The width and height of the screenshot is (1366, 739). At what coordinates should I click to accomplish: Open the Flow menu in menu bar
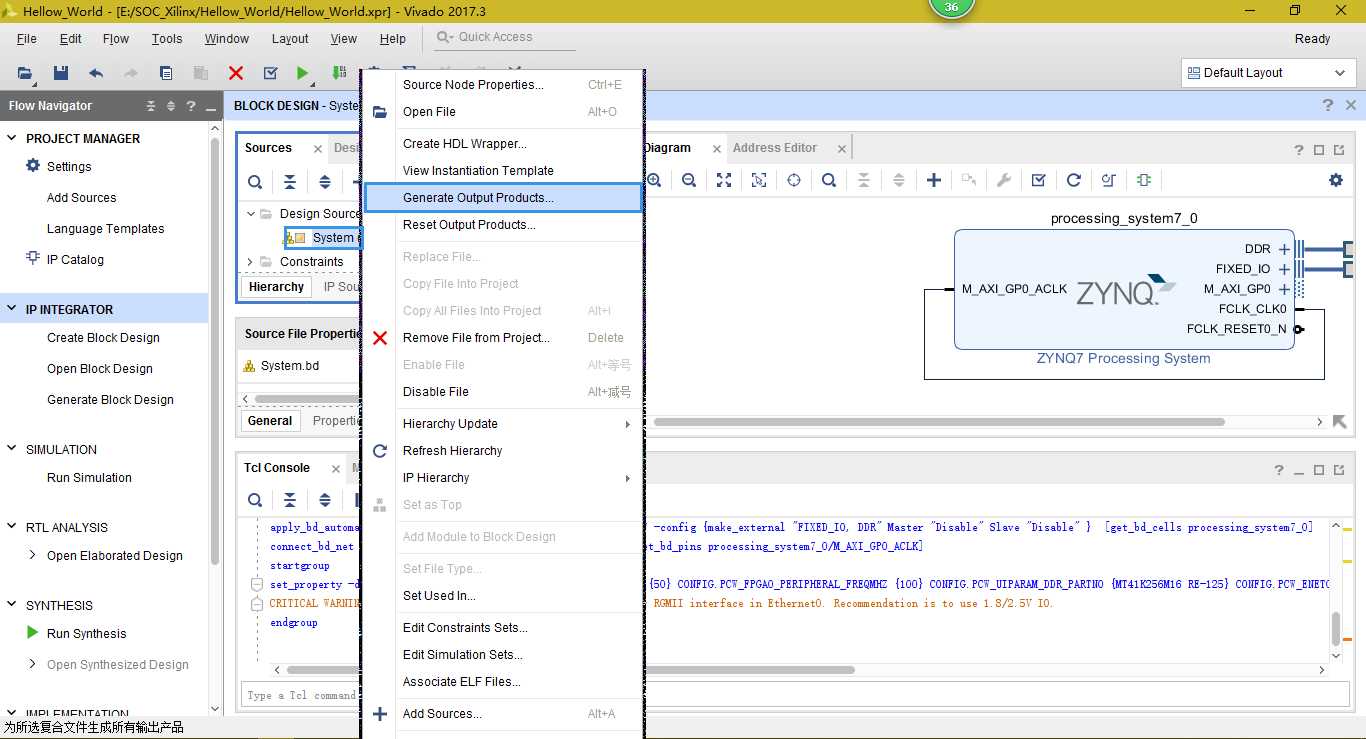tap(116, 38)
